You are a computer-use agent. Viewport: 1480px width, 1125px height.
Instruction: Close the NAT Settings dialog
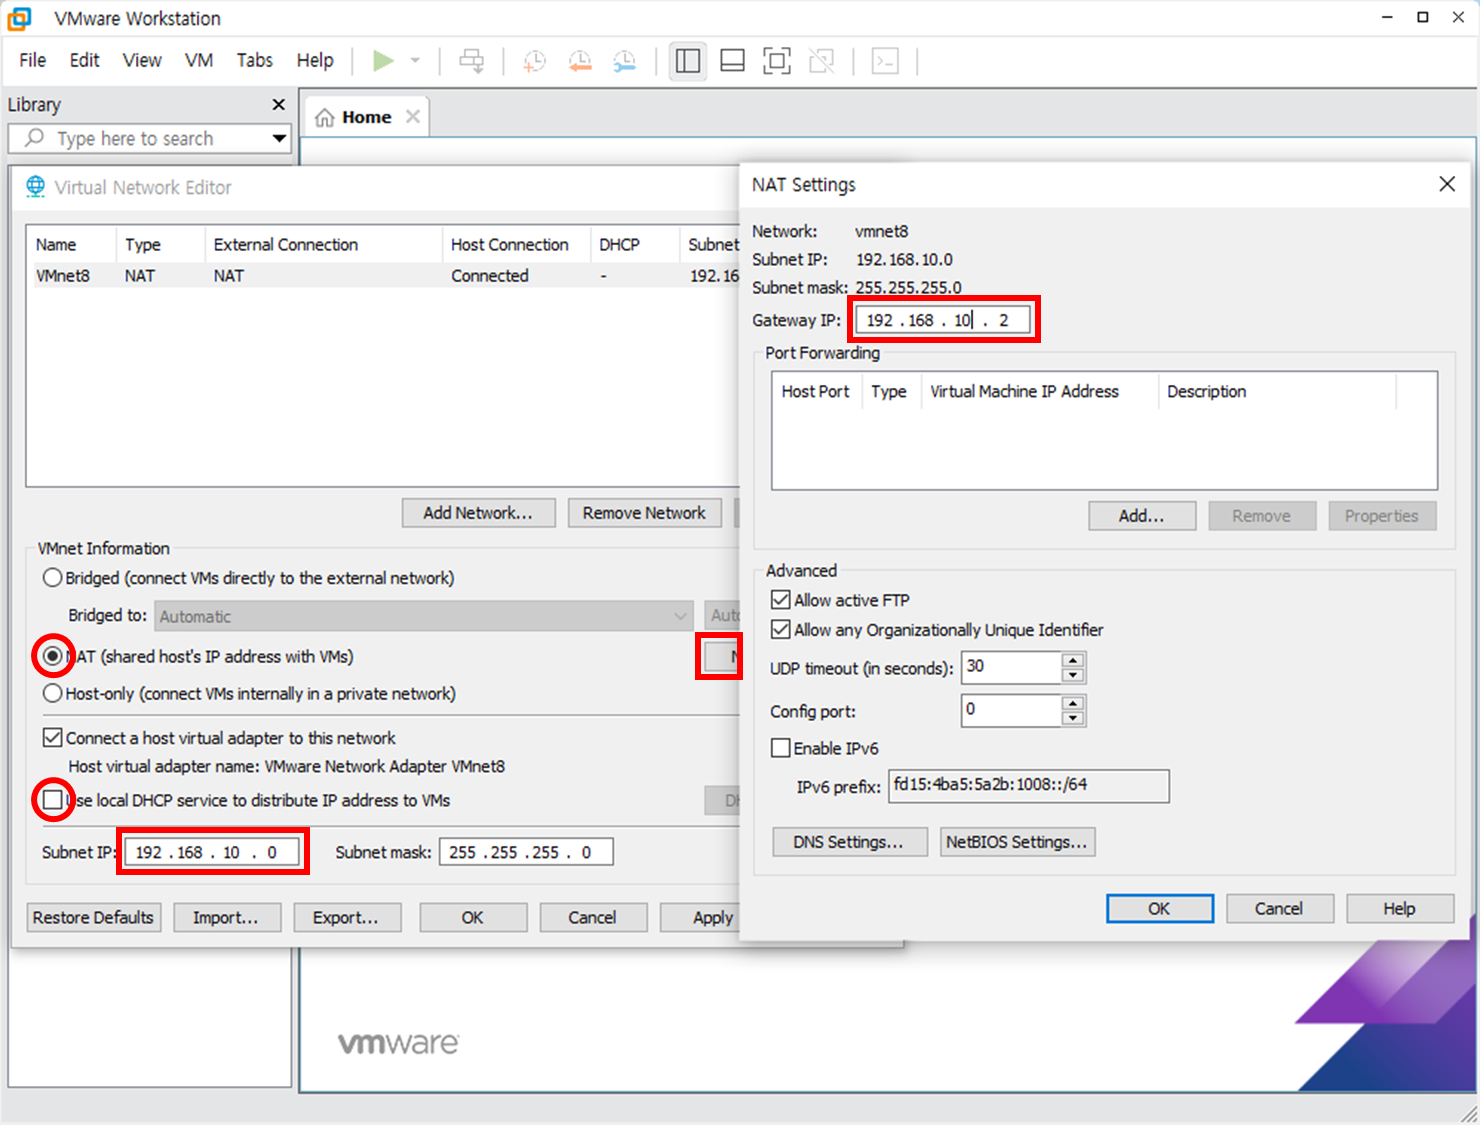[x=1447, y=184]
